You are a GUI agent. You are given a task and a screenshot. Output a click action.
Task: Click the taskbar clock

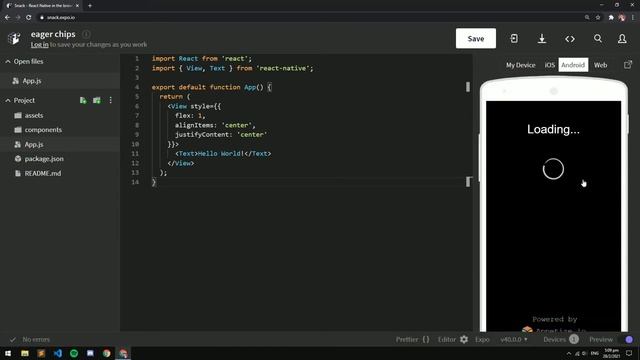click(611, 353)
